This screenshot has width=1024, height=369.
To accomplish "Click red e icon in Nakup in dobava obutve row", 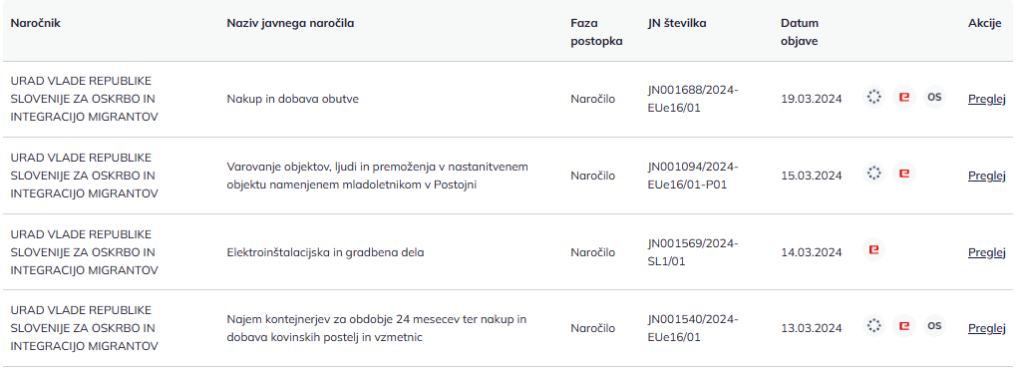I will 904,98.
